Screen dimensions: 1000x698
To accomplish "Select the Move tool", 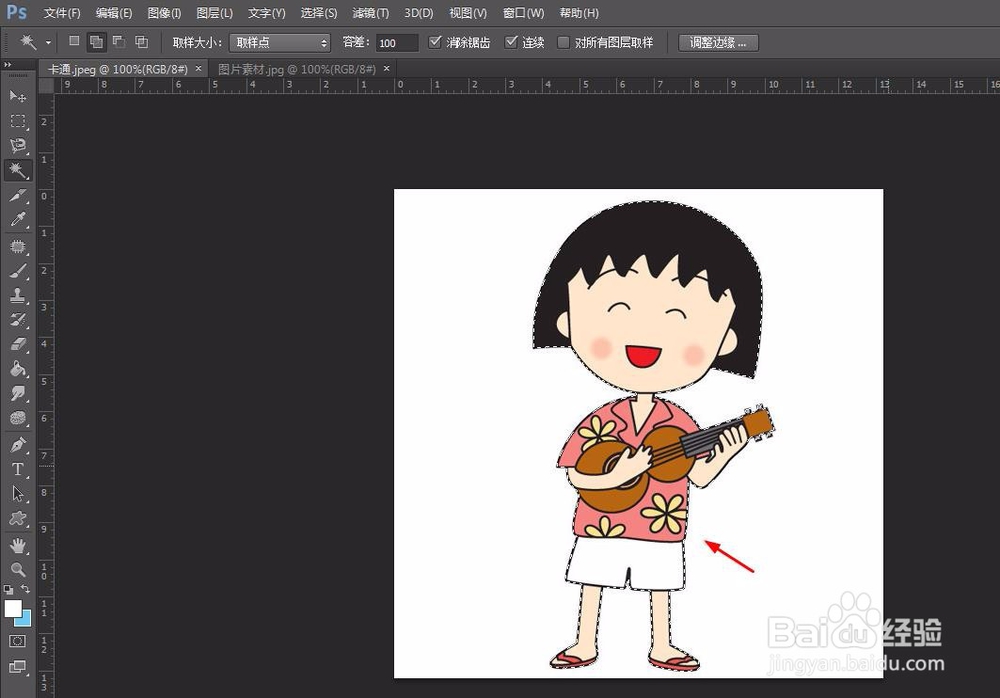I will (x=18, y=96).
